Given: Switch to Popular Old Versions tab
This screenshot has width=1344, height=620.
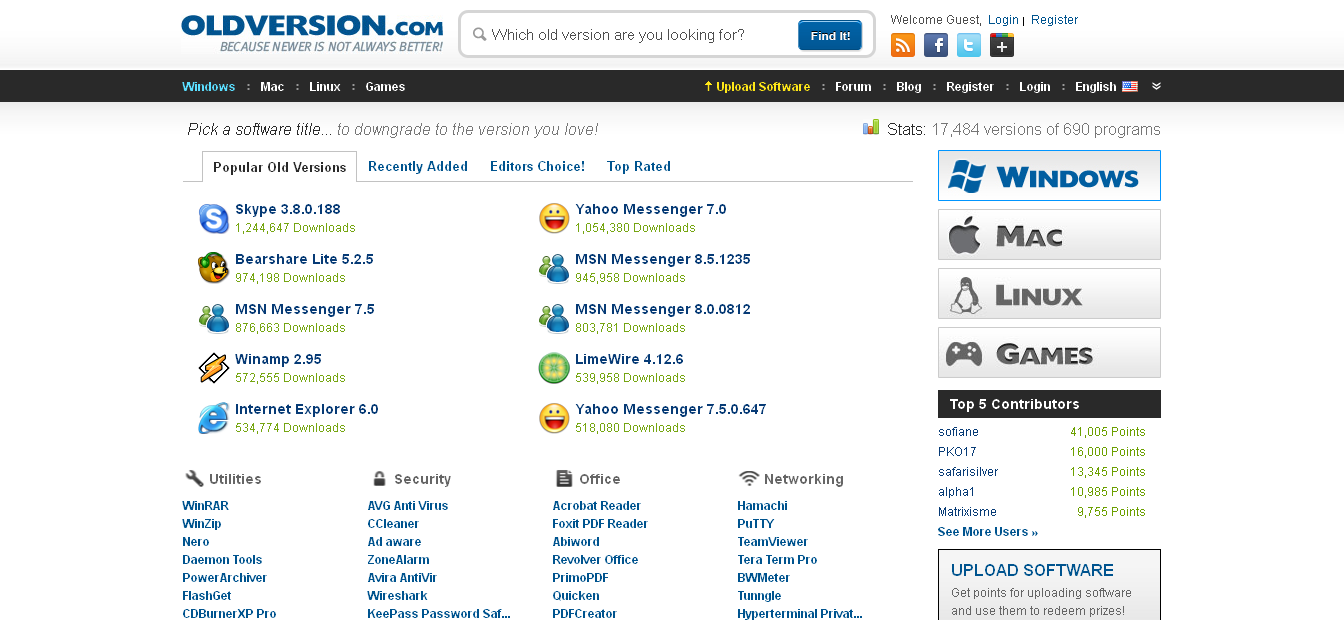Looking at the screenshot, I should point(279,167).
